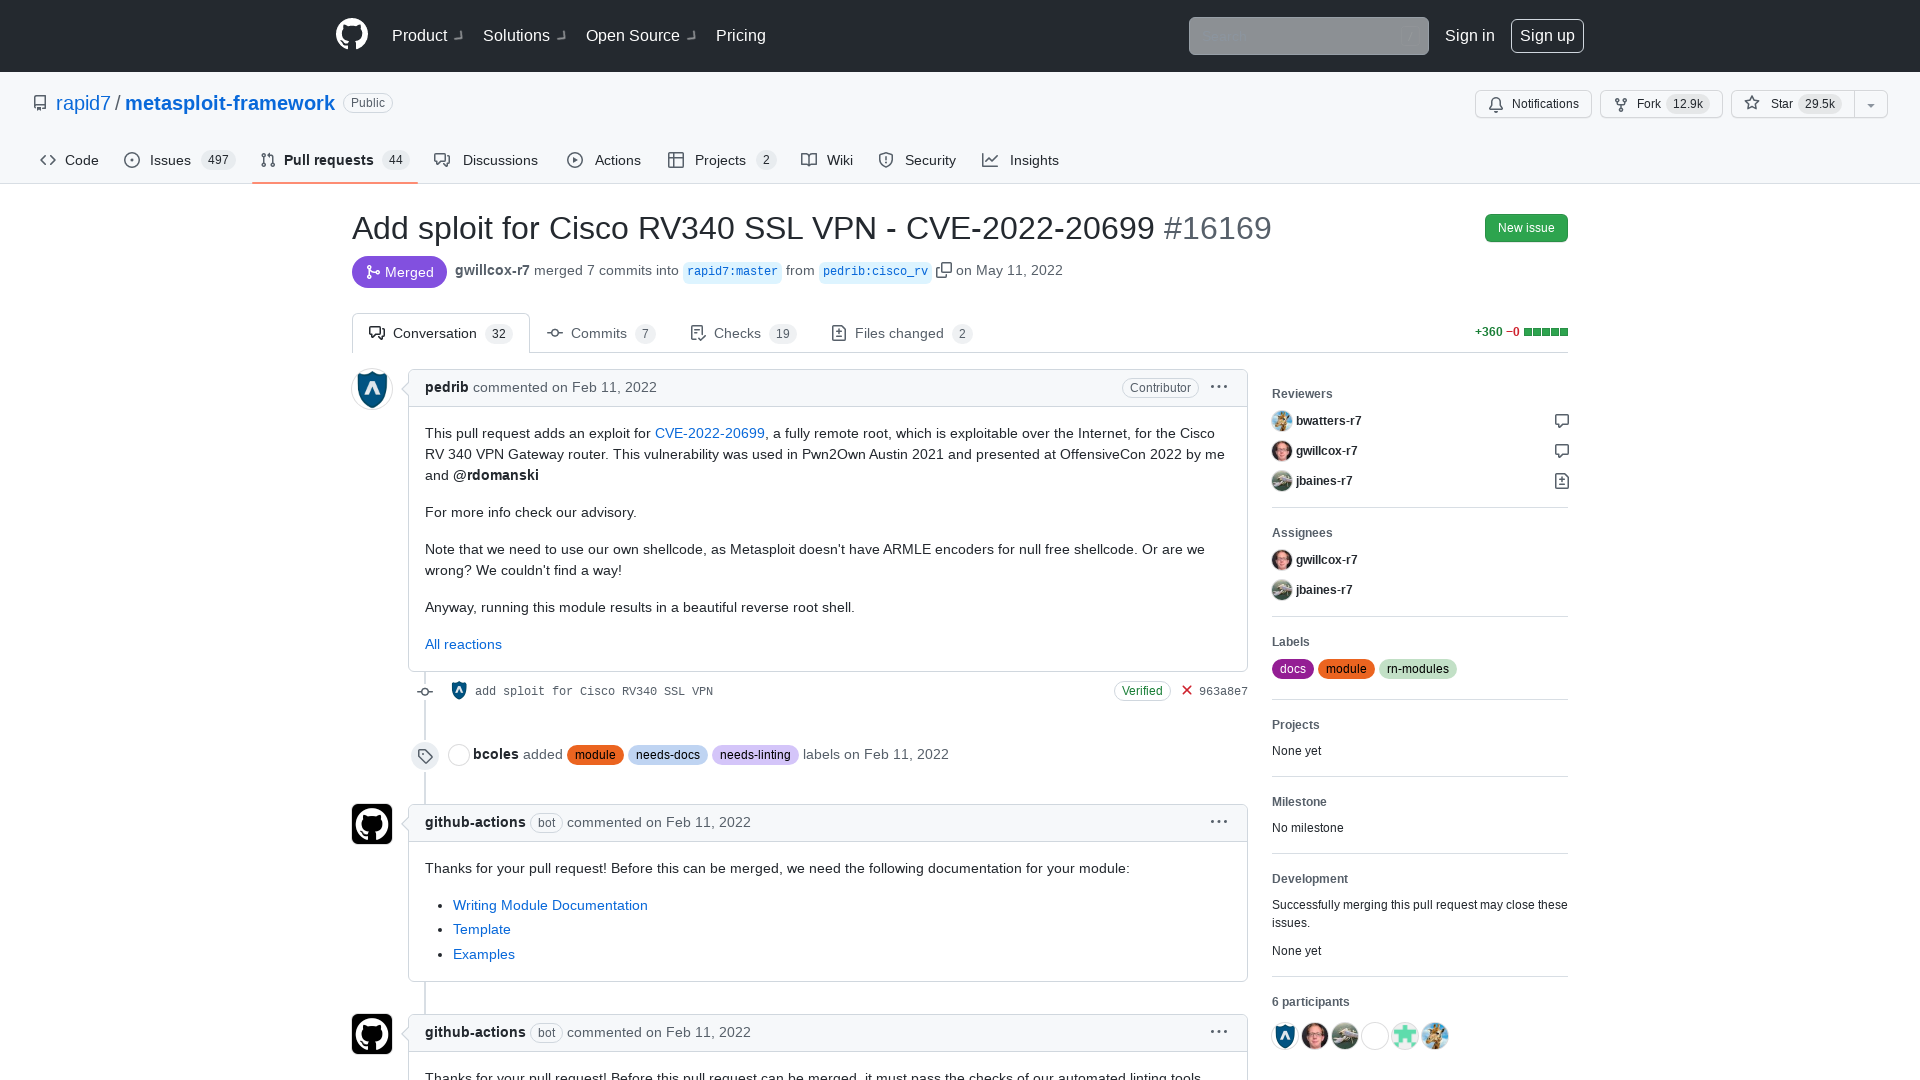Screen dimensions: 1920x1080
Task: Click the New issue button
Action: 1526,228
